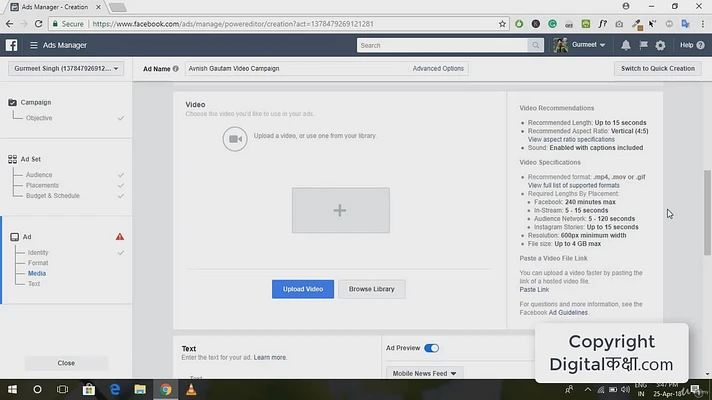
Task: Open the notifications bell
Action: click(626, 45)
